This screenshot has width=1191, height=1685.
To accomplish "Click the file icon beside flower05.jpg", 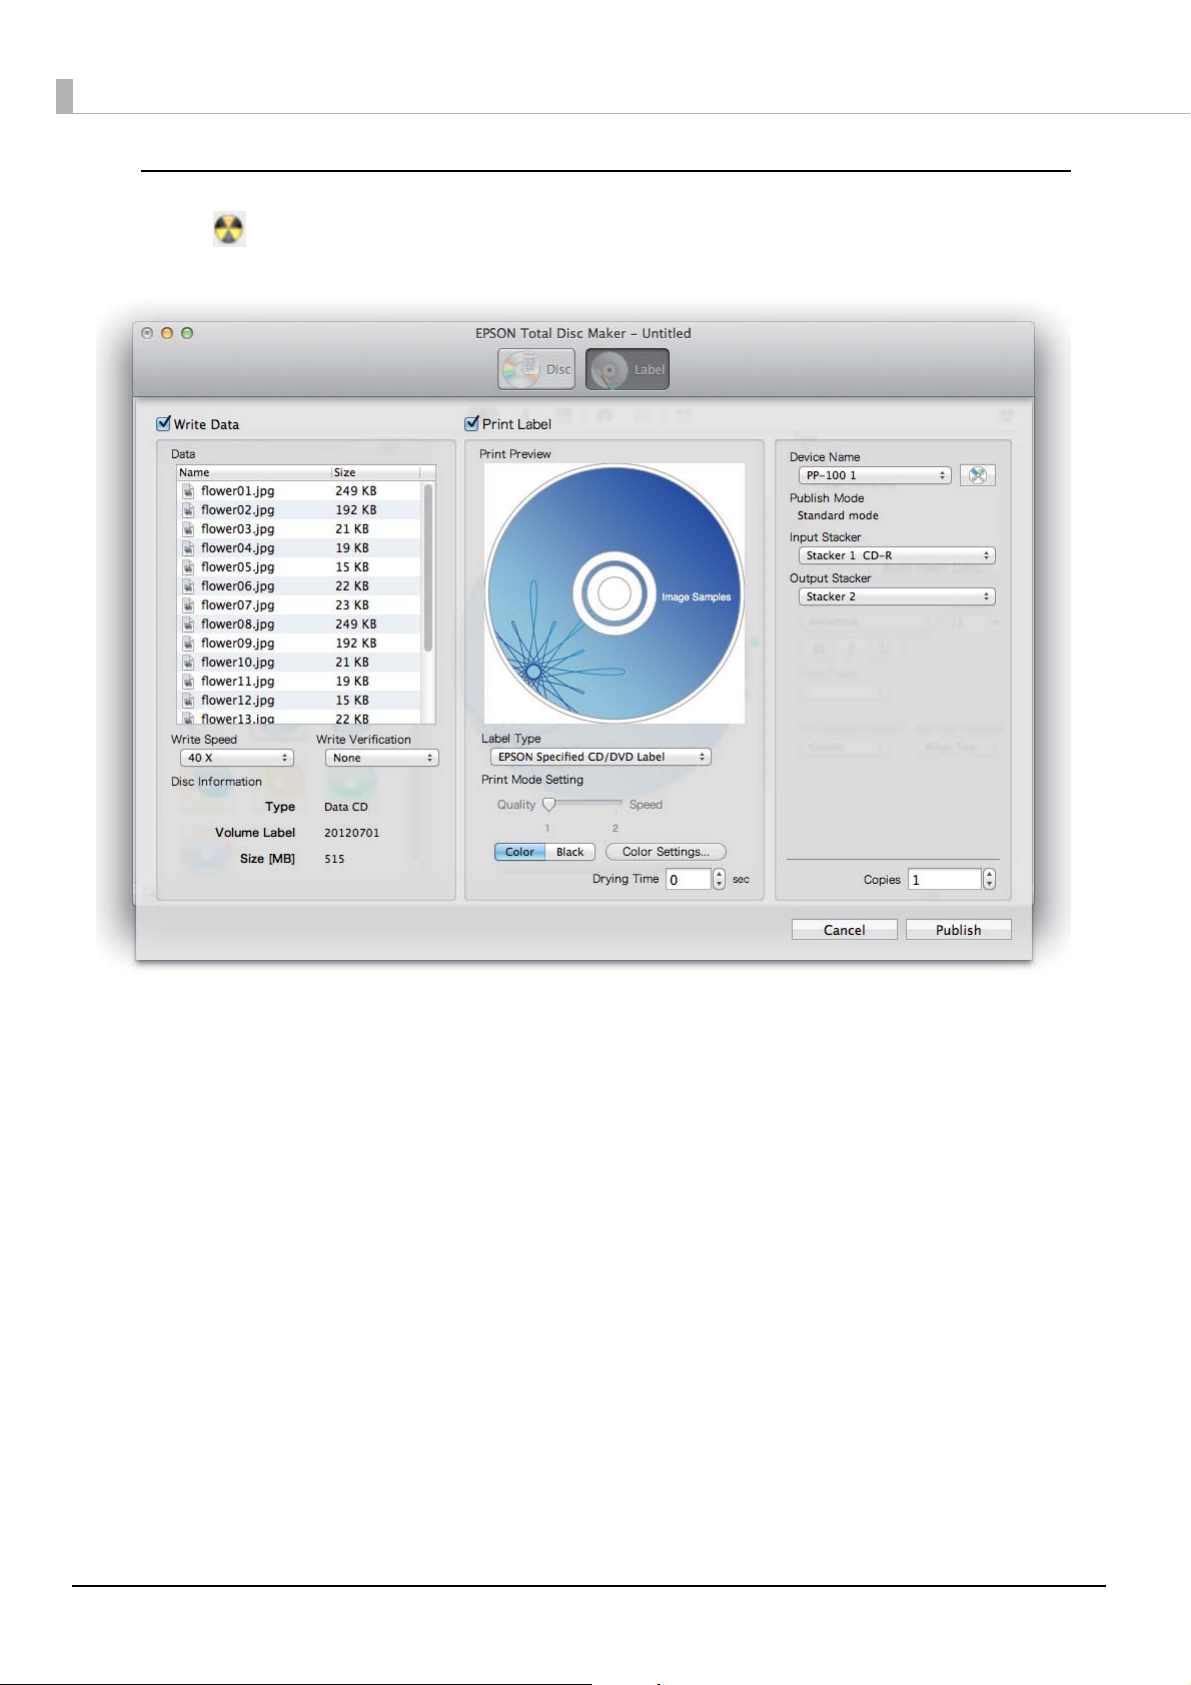I will point(188,567).
